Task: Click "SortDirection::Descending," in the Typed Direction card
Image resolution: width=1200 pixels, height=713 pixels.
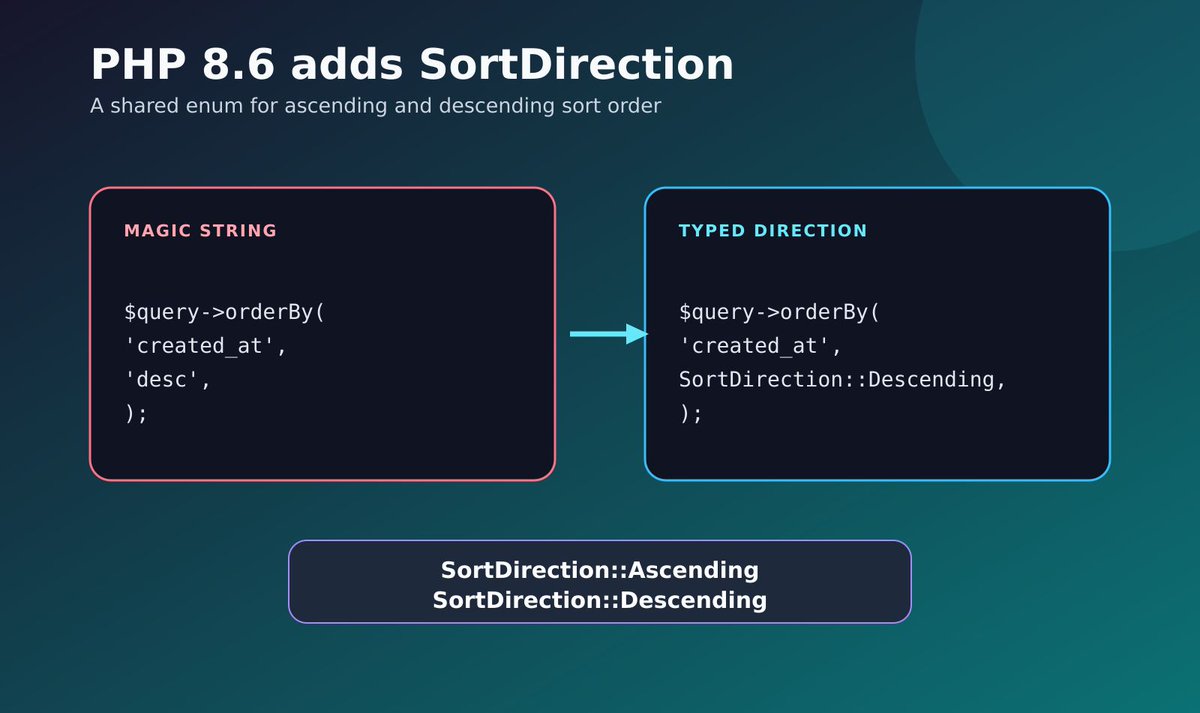Action: coord(843,381)
